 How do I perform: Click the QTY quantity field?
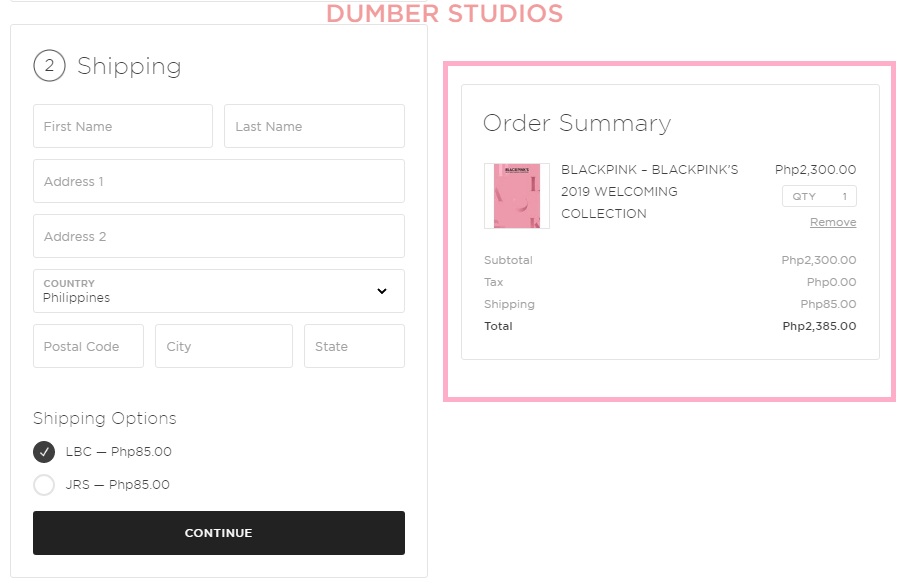[819, 196]
